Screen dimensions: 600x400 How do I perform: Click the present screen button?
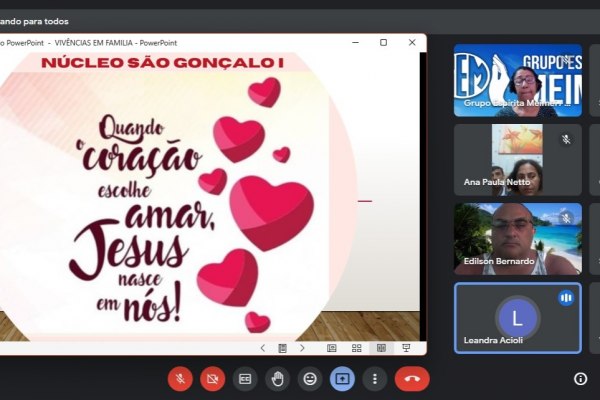(342, 379)
